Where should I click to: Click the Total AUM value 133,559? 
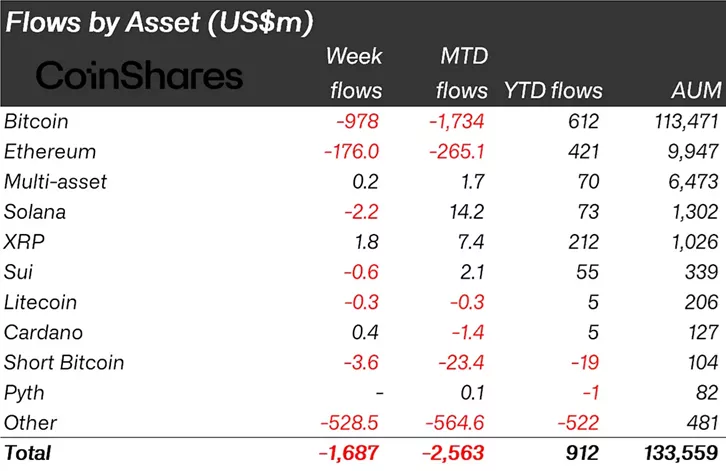[680, 453]
